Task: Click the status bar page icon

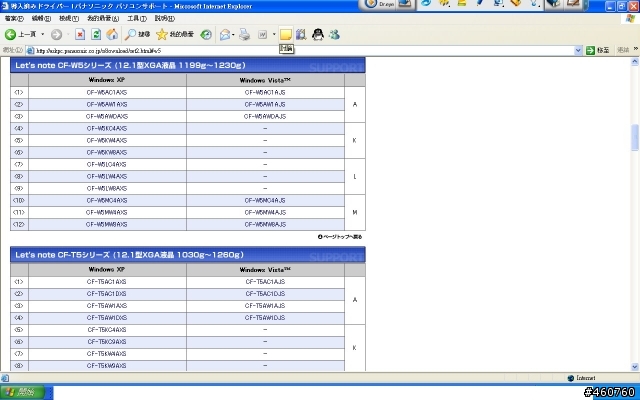Action: click(x=5, y=378)
